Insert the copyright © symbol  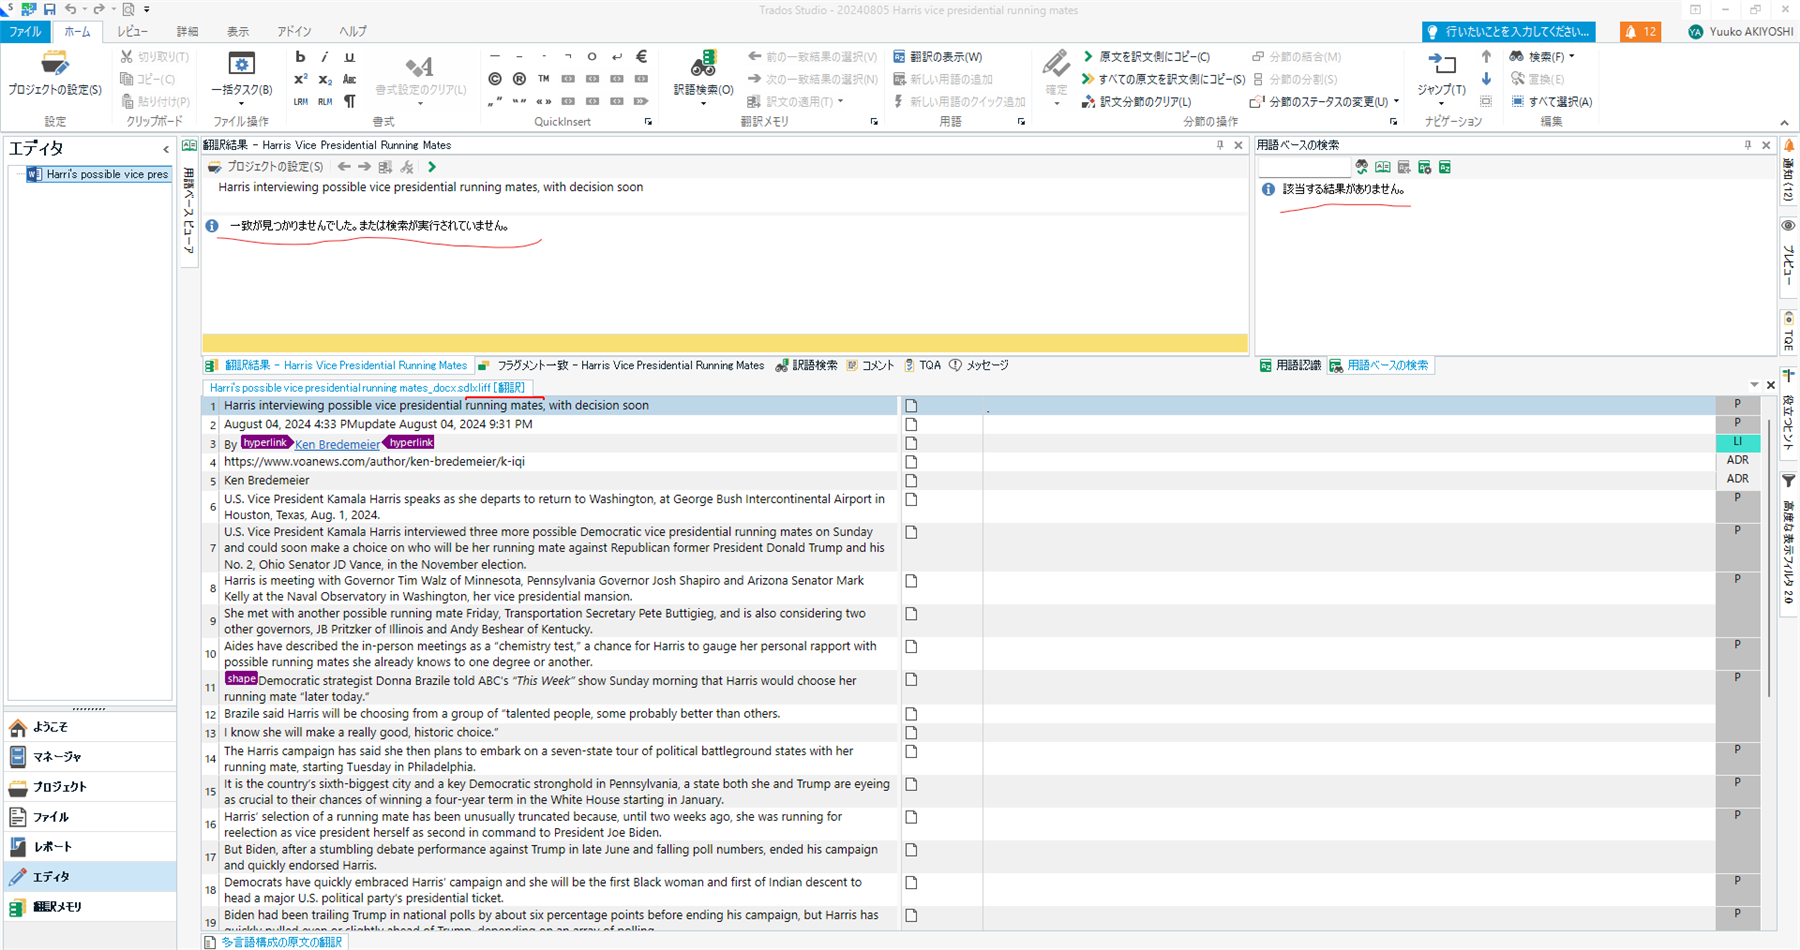pos(495,79)
